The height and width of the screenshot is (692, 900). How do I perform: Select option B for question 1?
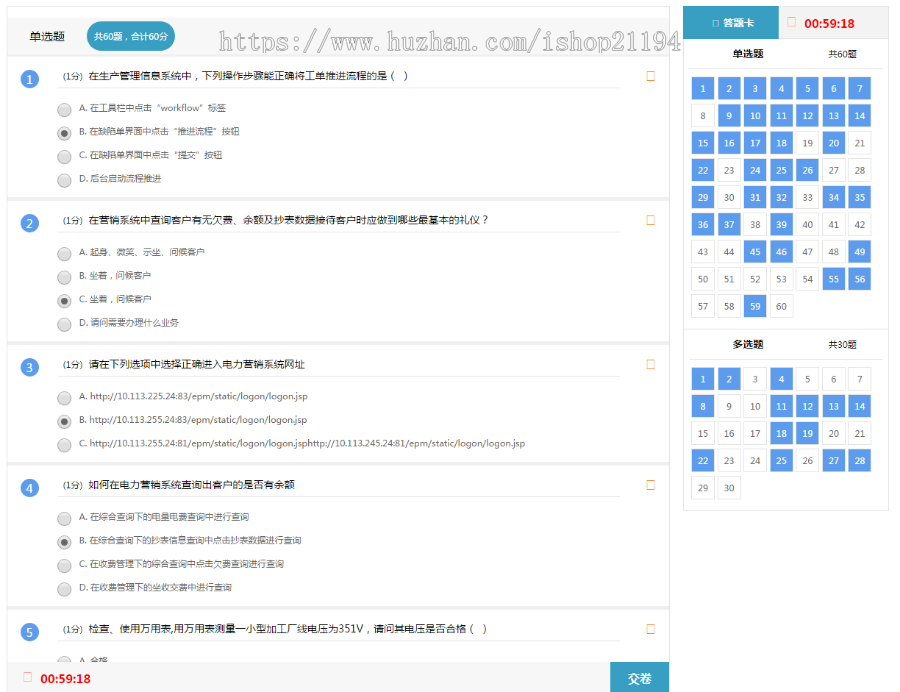[64, 131]
